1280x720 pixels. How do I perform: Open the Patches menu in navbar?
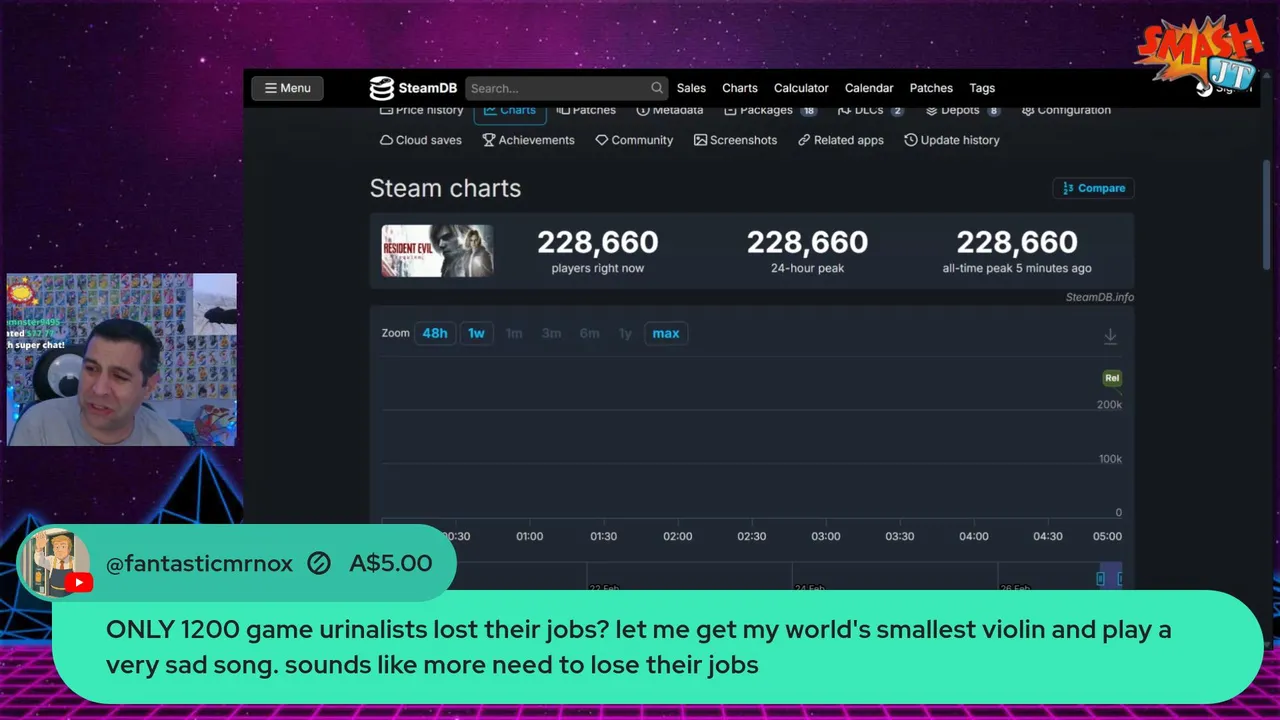click(931, 88)
